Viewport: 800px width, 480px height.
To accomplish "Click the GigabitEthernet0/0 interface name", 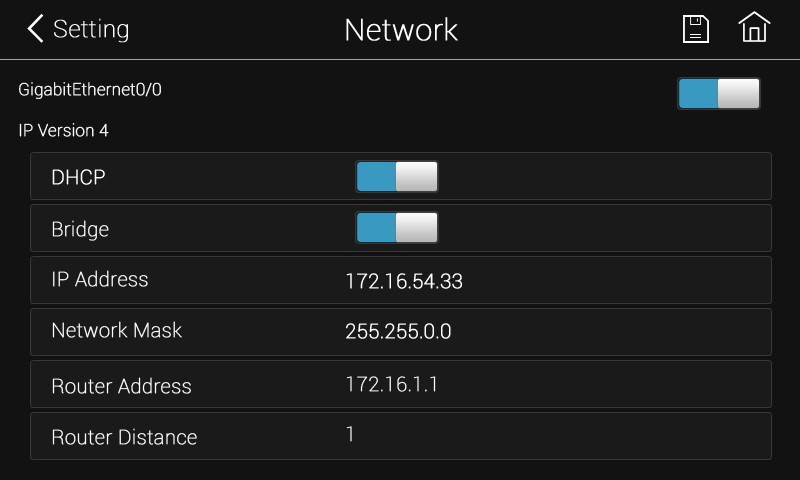I will point(90,90).
